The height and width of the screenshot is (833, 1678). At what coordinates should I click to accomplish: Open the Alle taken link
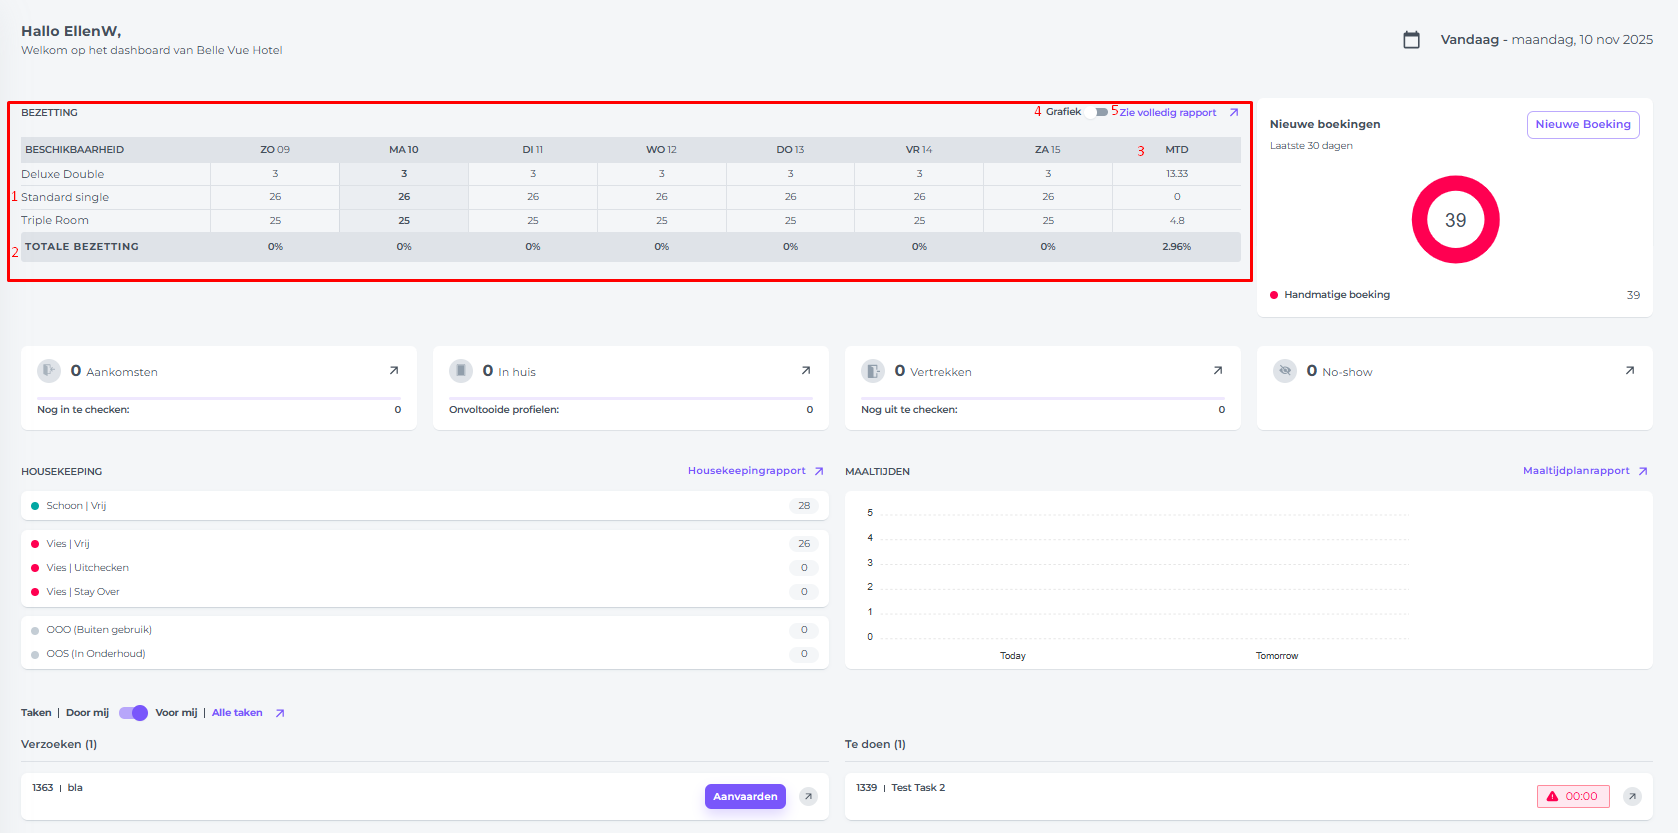click(237, 713)
